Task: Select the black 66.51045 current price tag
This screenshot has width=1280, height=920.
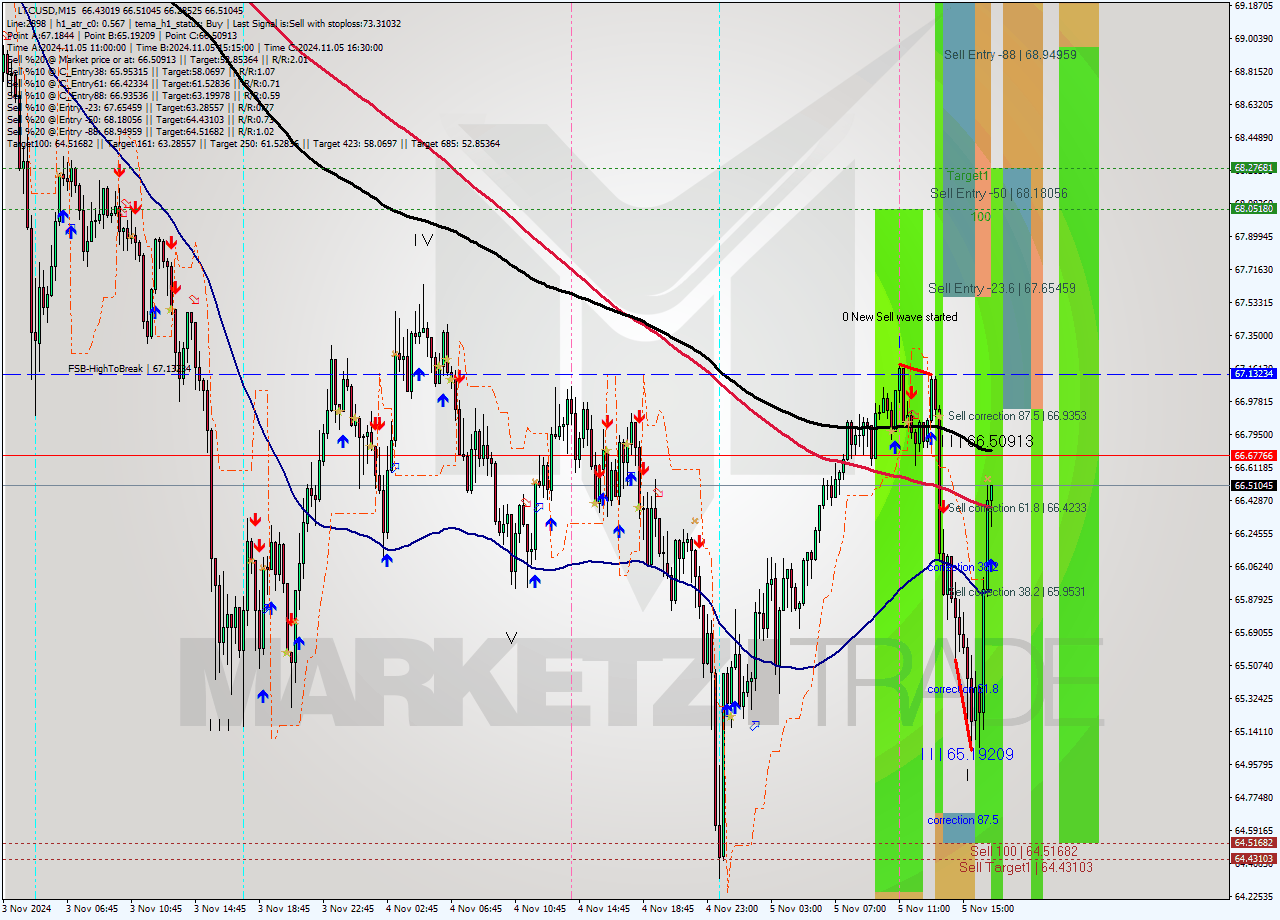Action: pos(1253,485)
